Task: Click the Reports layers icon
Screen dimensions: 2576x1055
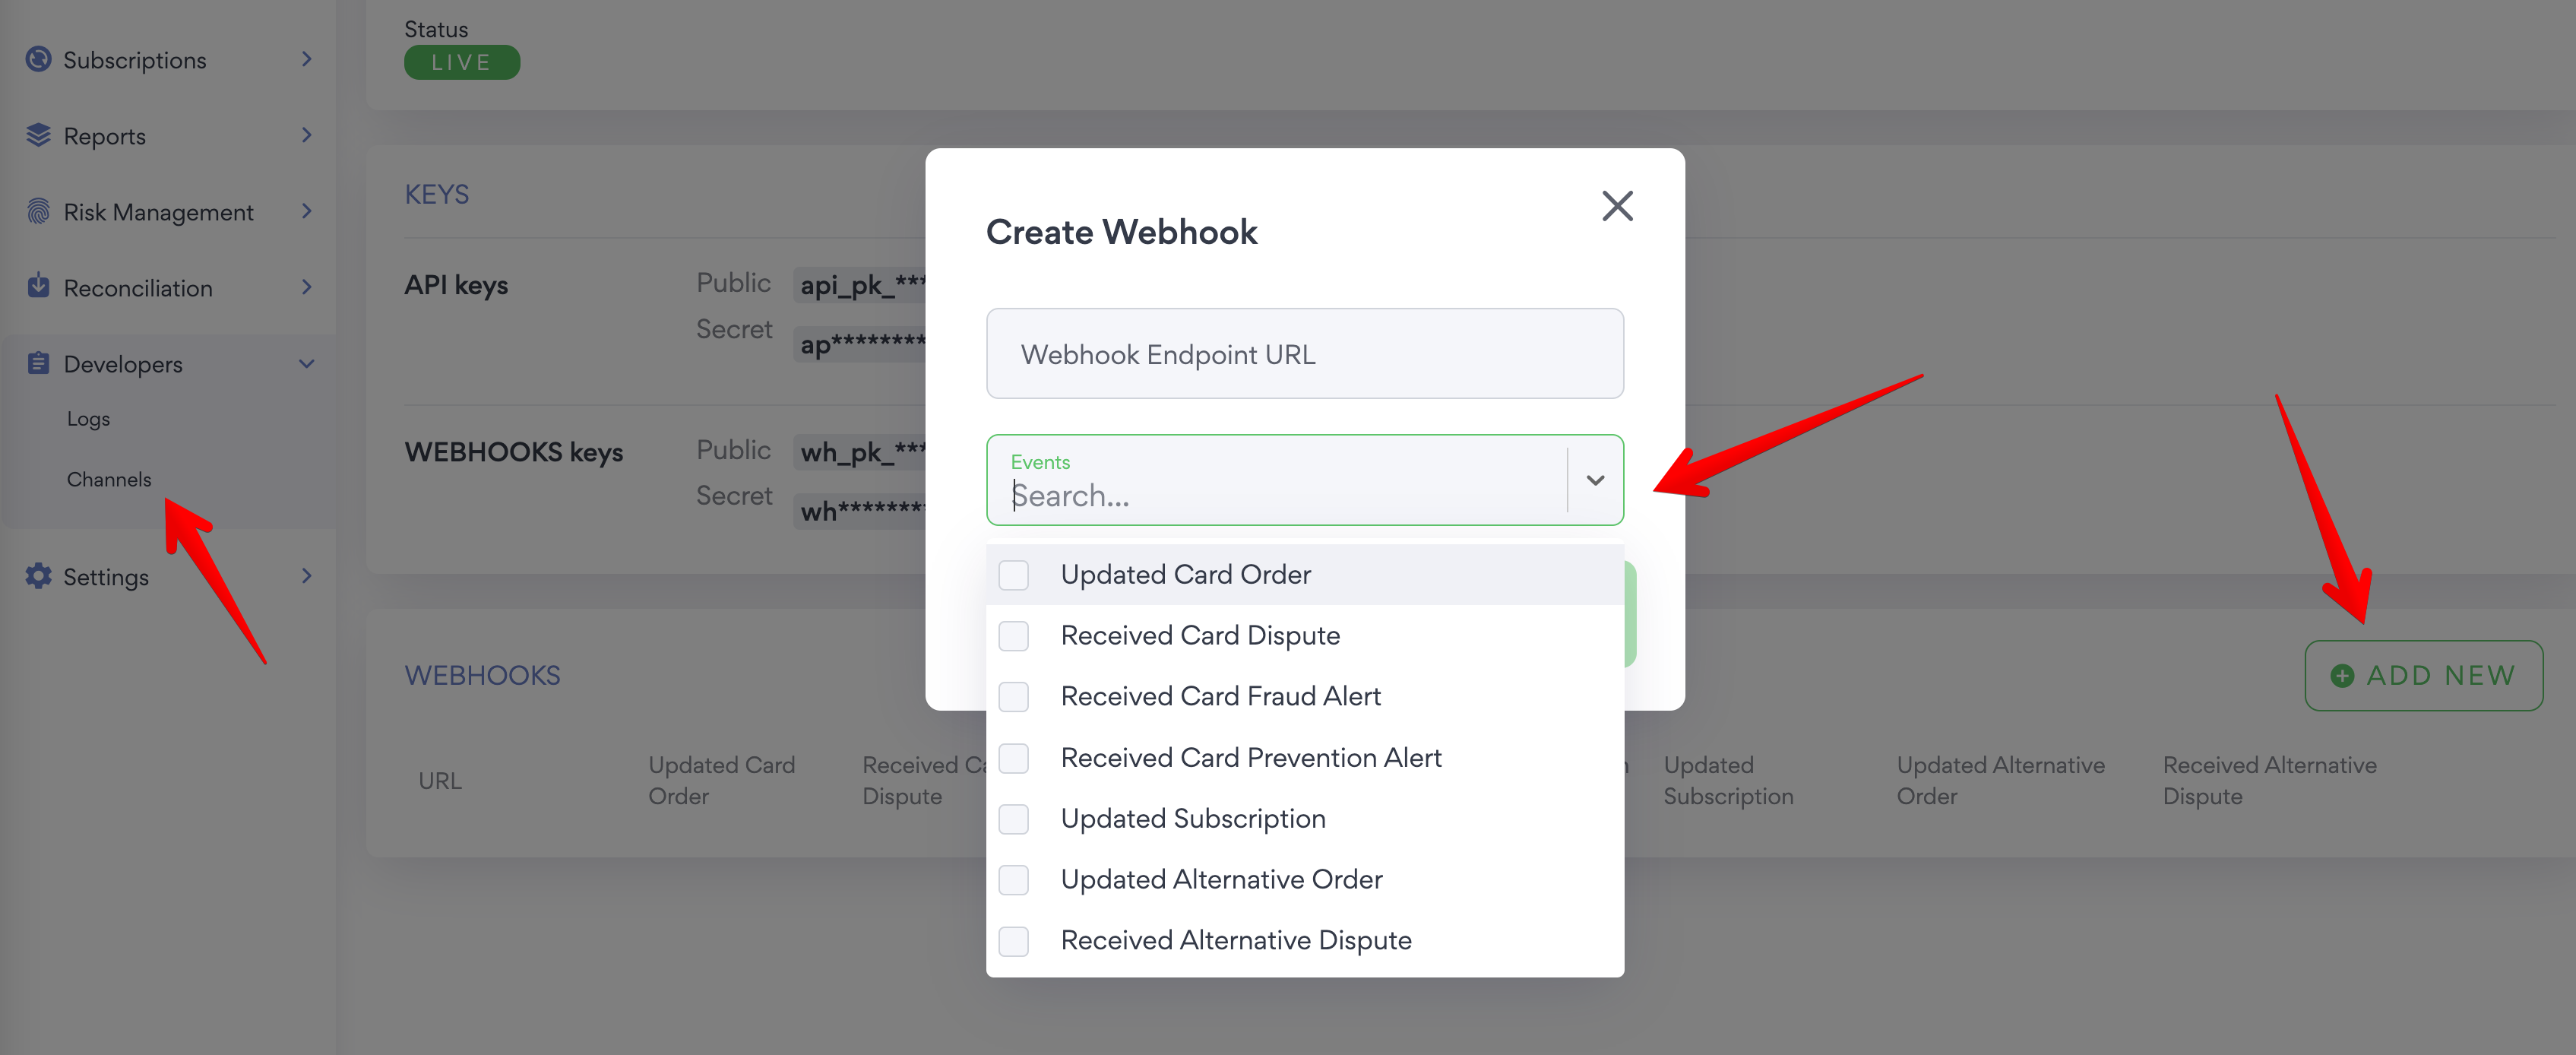Action: tap(38, 135)
